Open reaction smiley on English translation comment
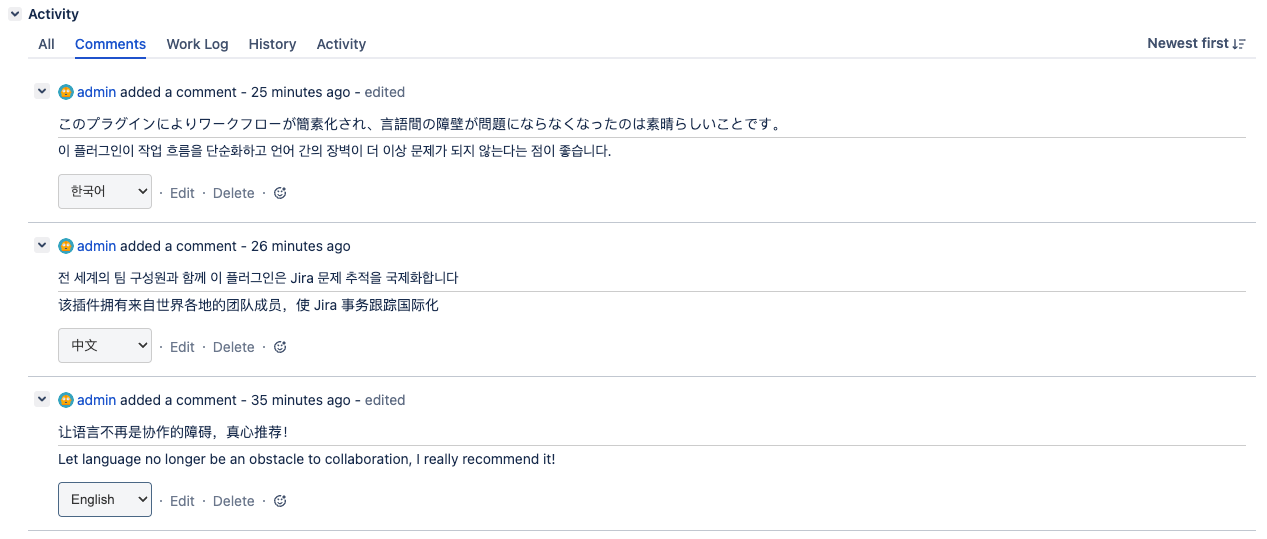The width and height of the screenshot is (1267, 539). click(280, 501)
